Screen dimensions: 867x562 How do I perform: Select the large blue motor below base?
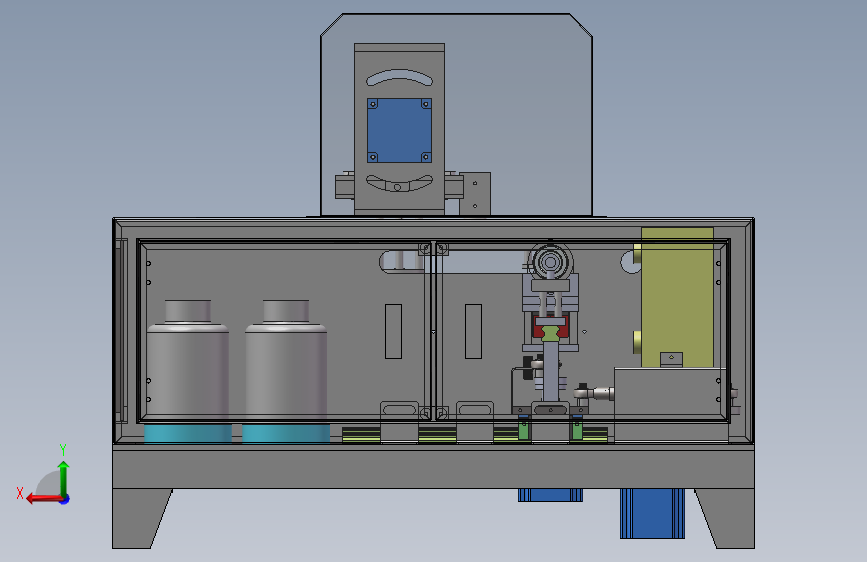(x=652, y=513)
